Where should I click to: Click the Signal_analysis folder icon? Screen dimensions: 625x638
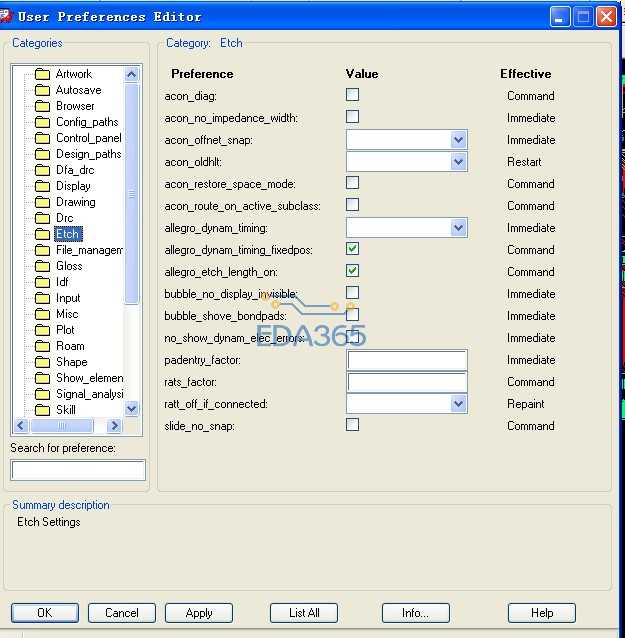tap(42, 394)
